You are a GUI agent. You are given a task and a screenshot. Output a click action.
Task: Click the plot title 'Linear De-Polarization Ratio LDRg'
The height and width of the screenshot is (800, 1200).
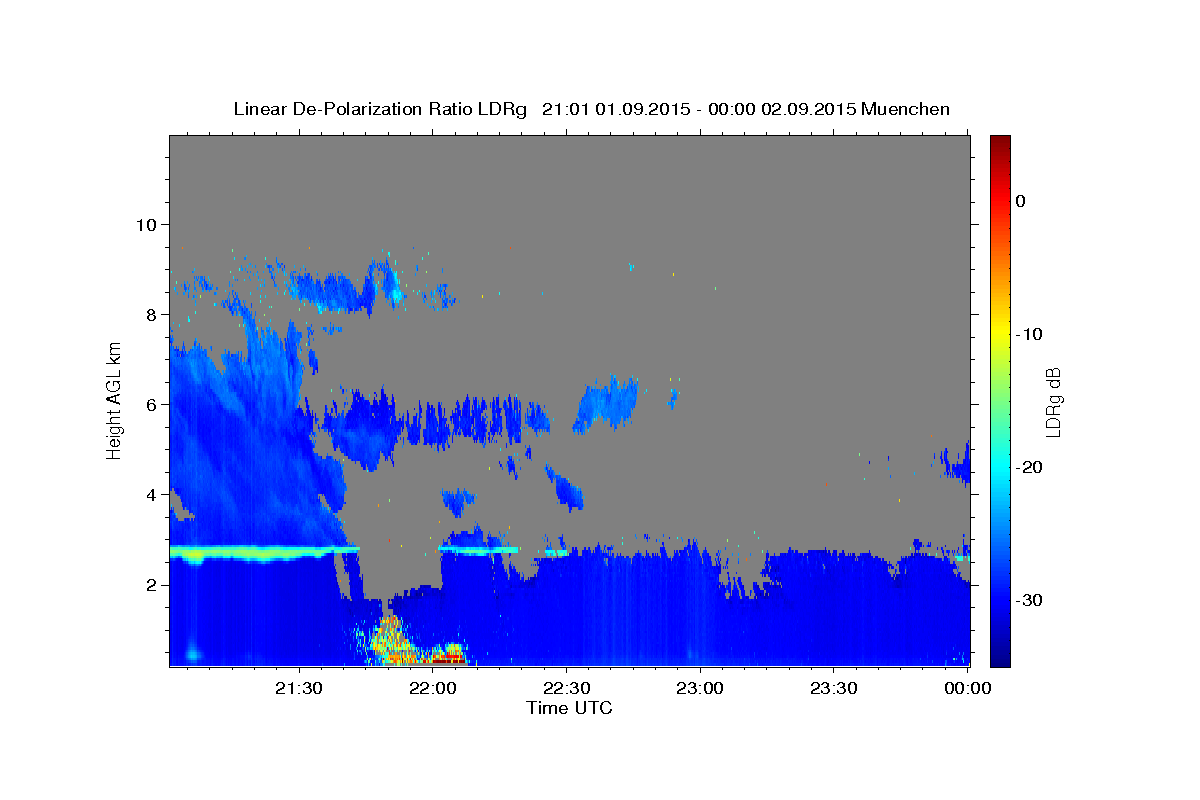point(379,109)
